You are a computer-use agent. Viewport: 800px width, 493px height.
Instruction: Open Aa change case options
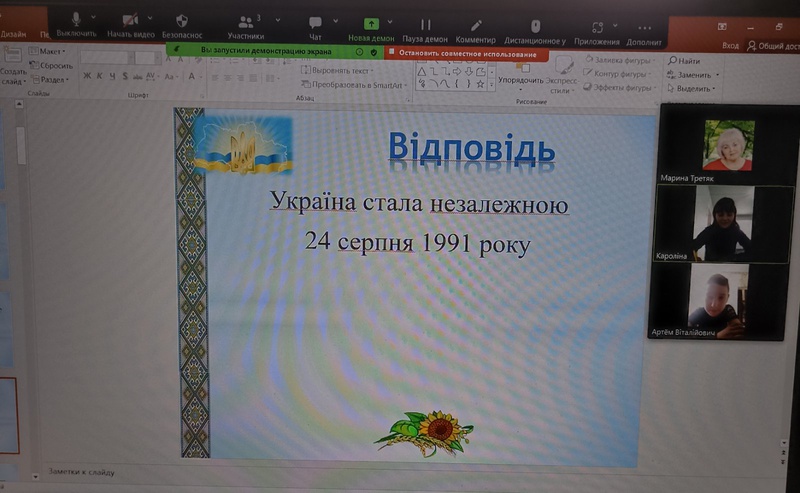pyautogui.click(x=171, y=77)
